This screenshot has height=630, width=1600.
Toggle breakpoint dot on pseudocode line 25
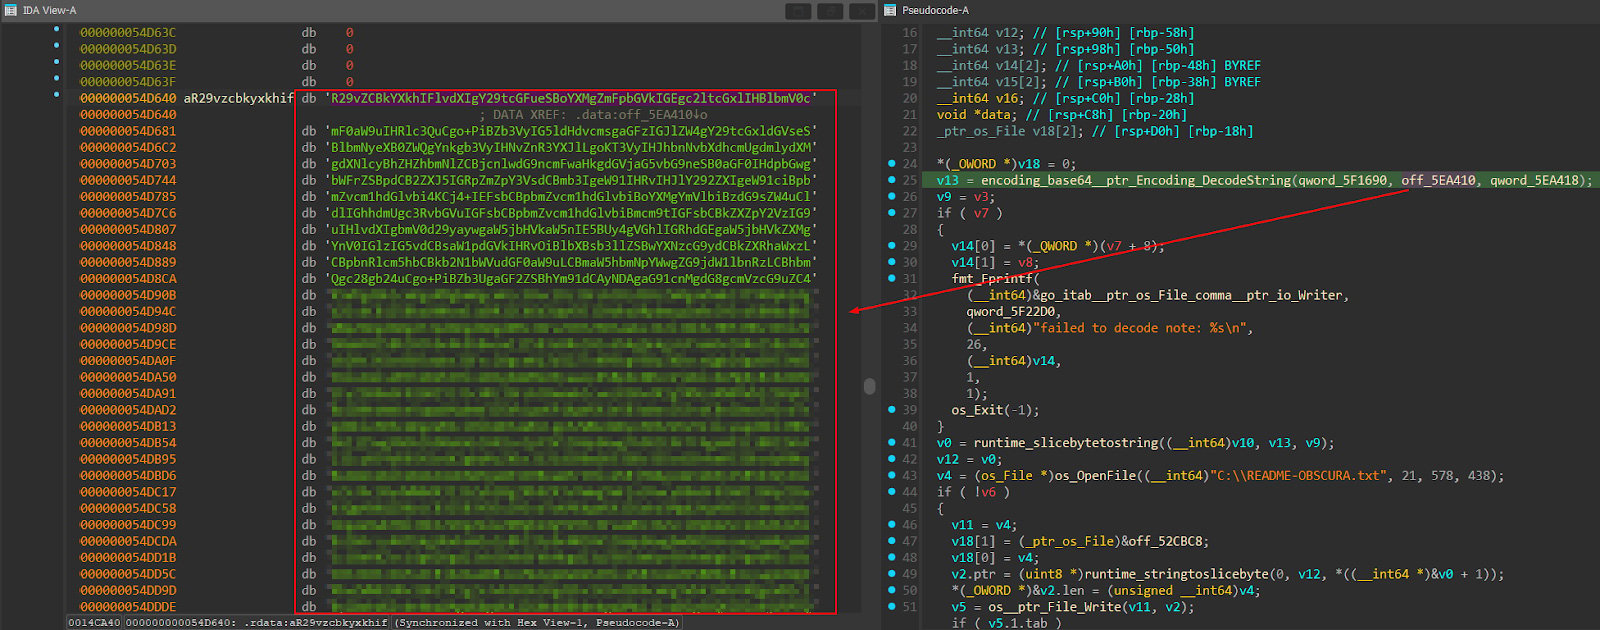click(891, 180)
